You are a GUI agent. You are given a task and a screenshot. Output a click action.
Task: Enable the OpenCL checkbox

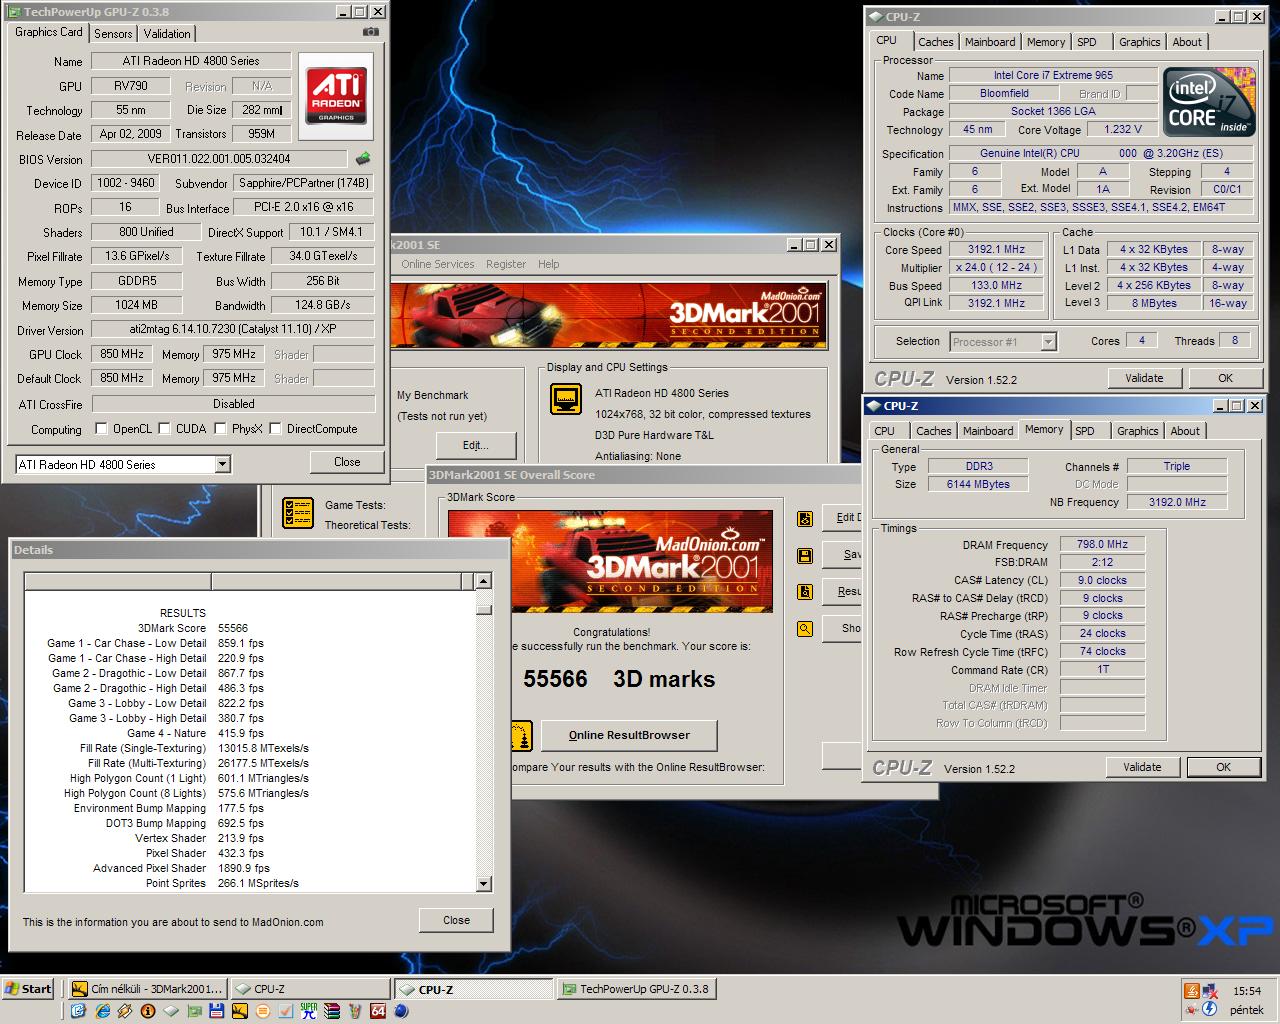pos(101,429)
